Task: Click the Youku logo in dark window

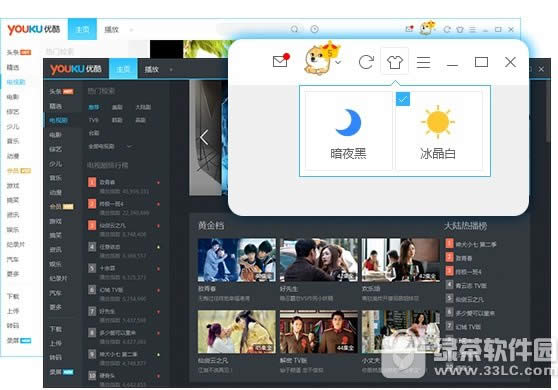Action: coord(75,69)
